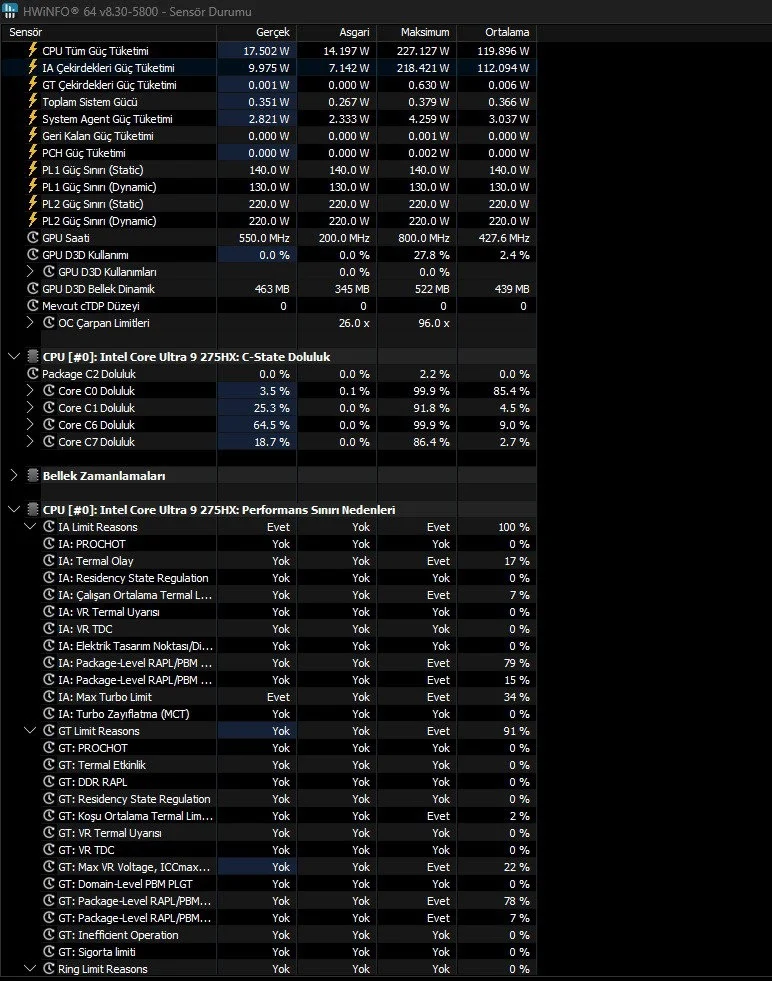The width and height of the screenshot is (772, 981).
Task: Click clock icon of IA: PROCHOT
Action: pyautogui.click(x=49, y=543)
